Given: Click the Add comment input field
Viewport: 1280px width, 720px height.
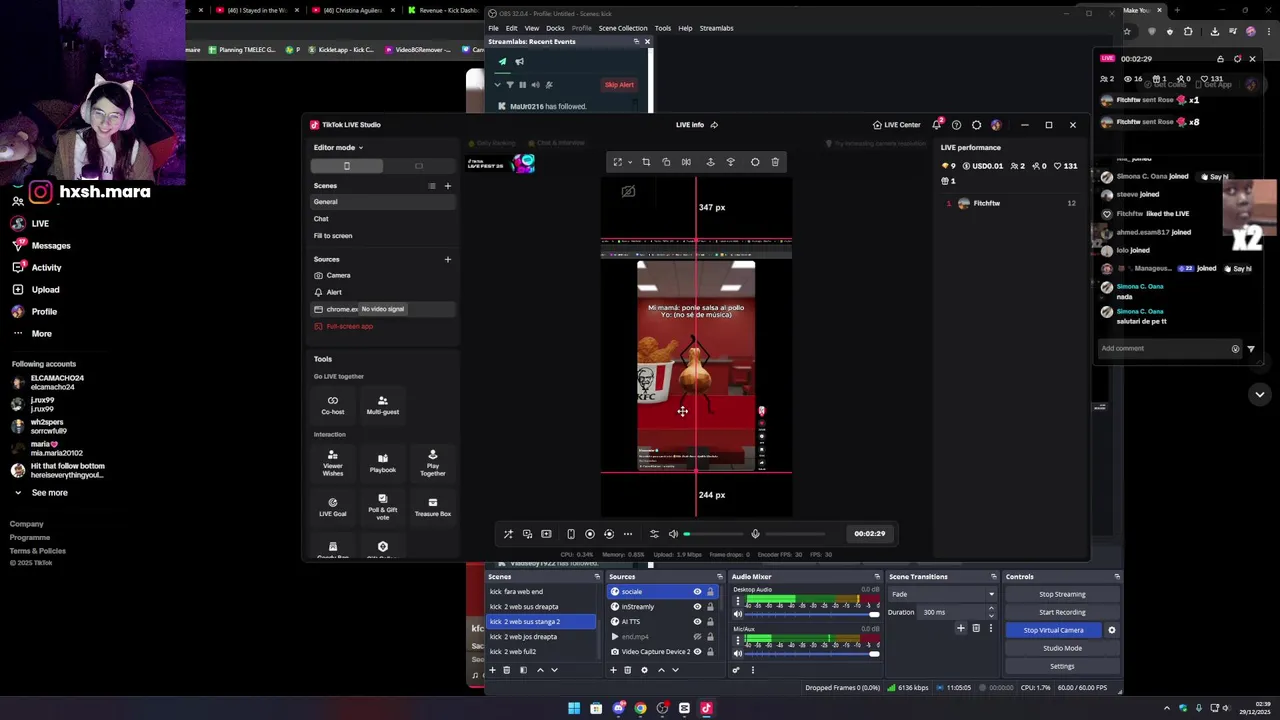Looking at the screenshot, I should pyautogui.click(x=1168, y=349).
